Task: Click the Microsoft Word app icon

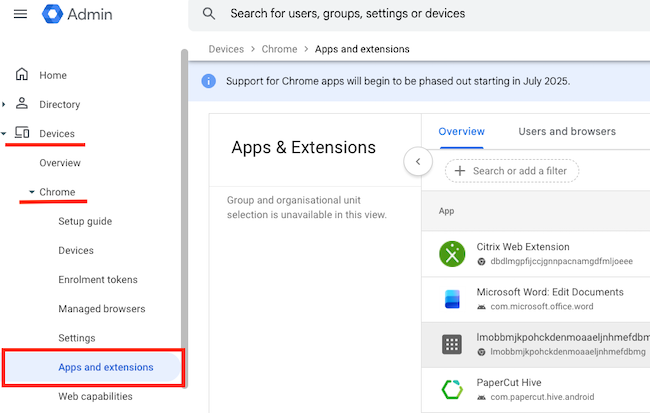Action: tap(452, 299)
